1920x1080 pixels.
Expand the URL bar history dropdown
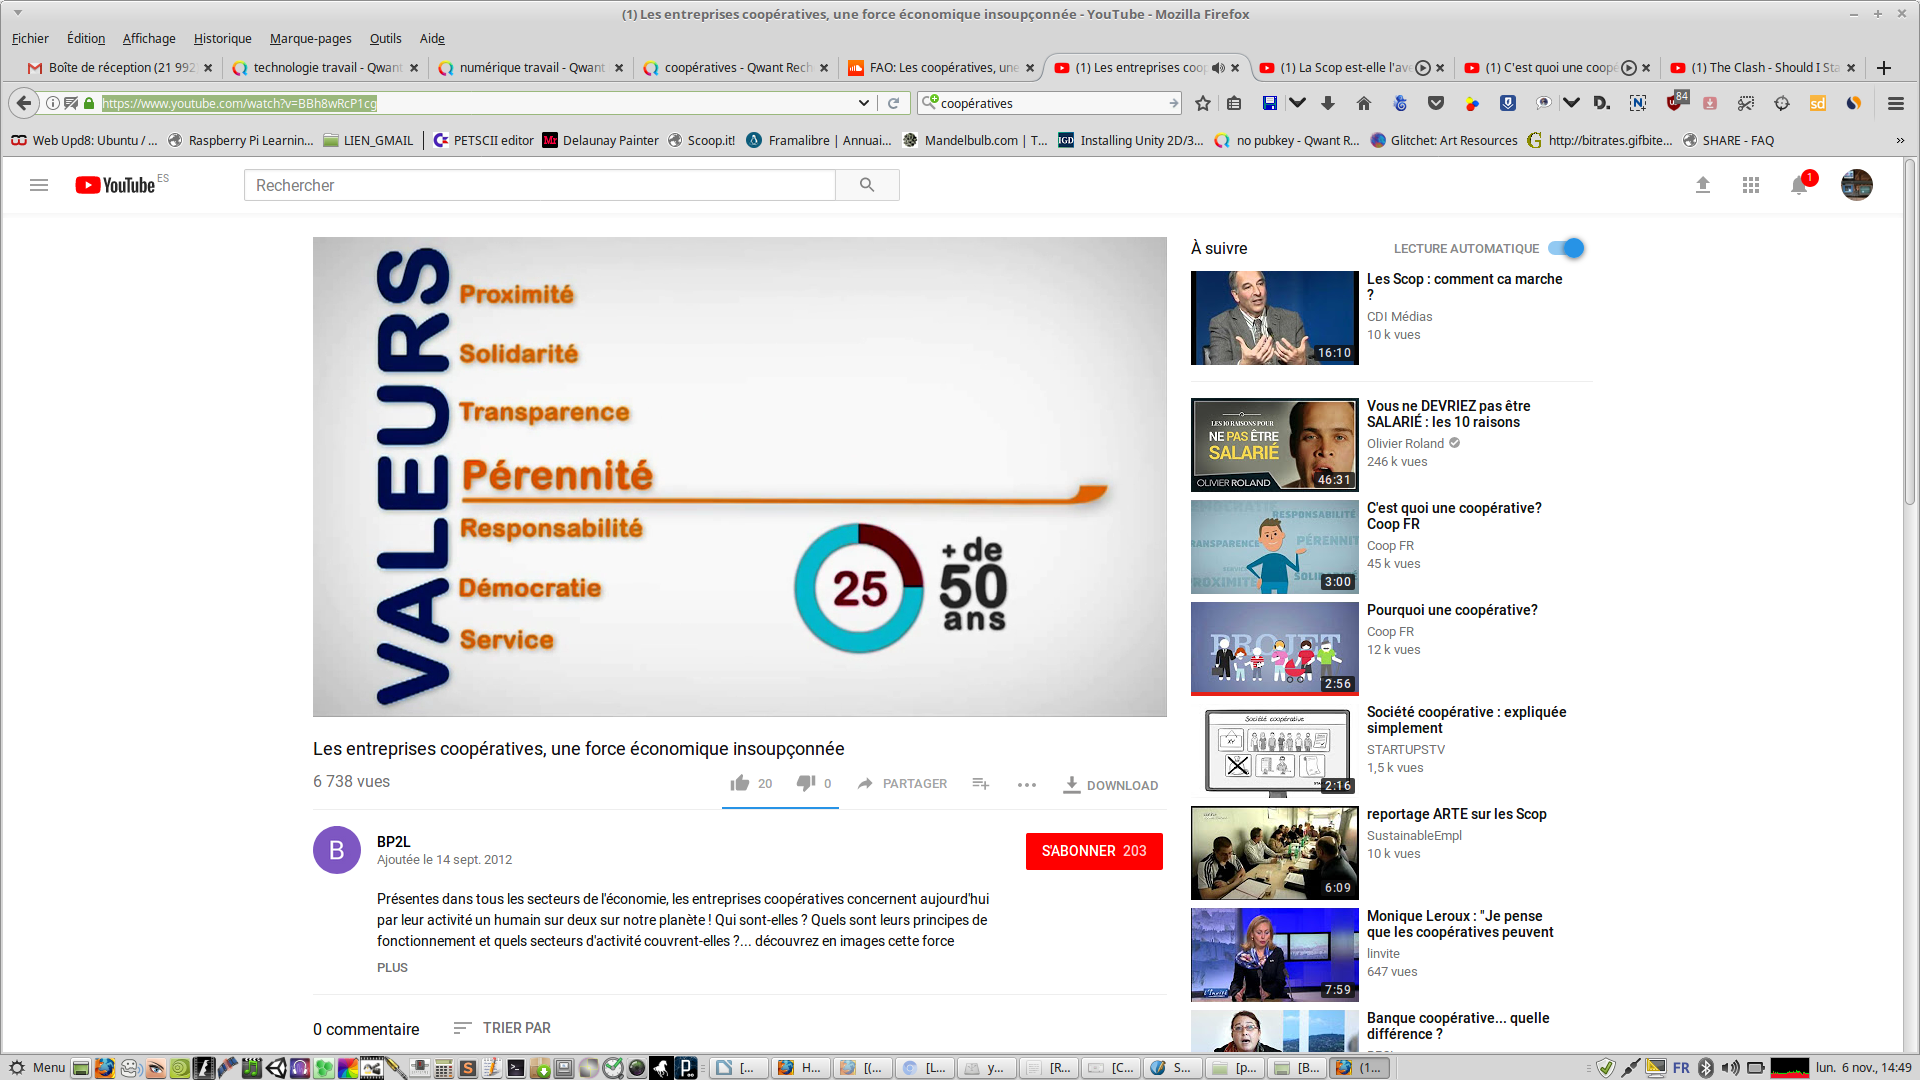point(864,103)
